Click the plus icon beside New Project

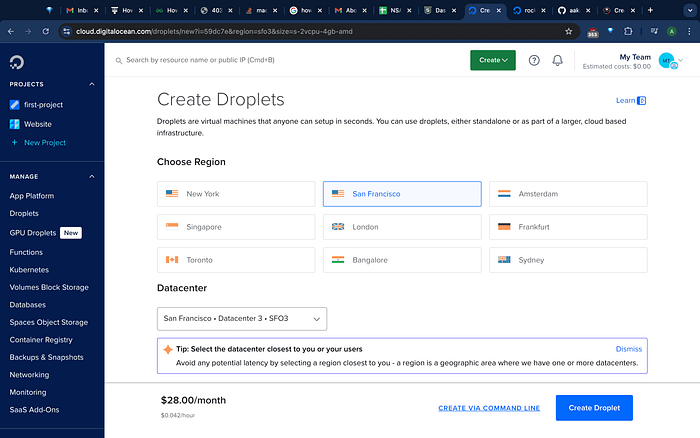(14, 142)
